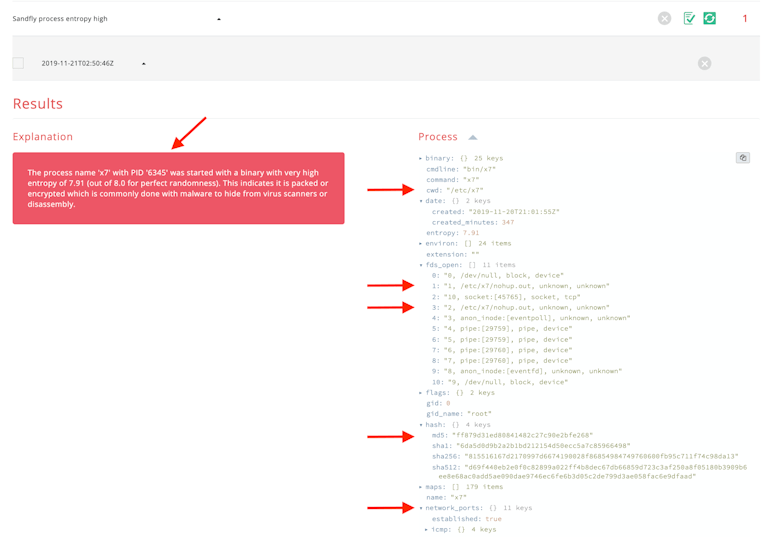Select fds_open entry 7 pipe:[29760]
This screenshot has height=537, width=768.
[502, 350]
